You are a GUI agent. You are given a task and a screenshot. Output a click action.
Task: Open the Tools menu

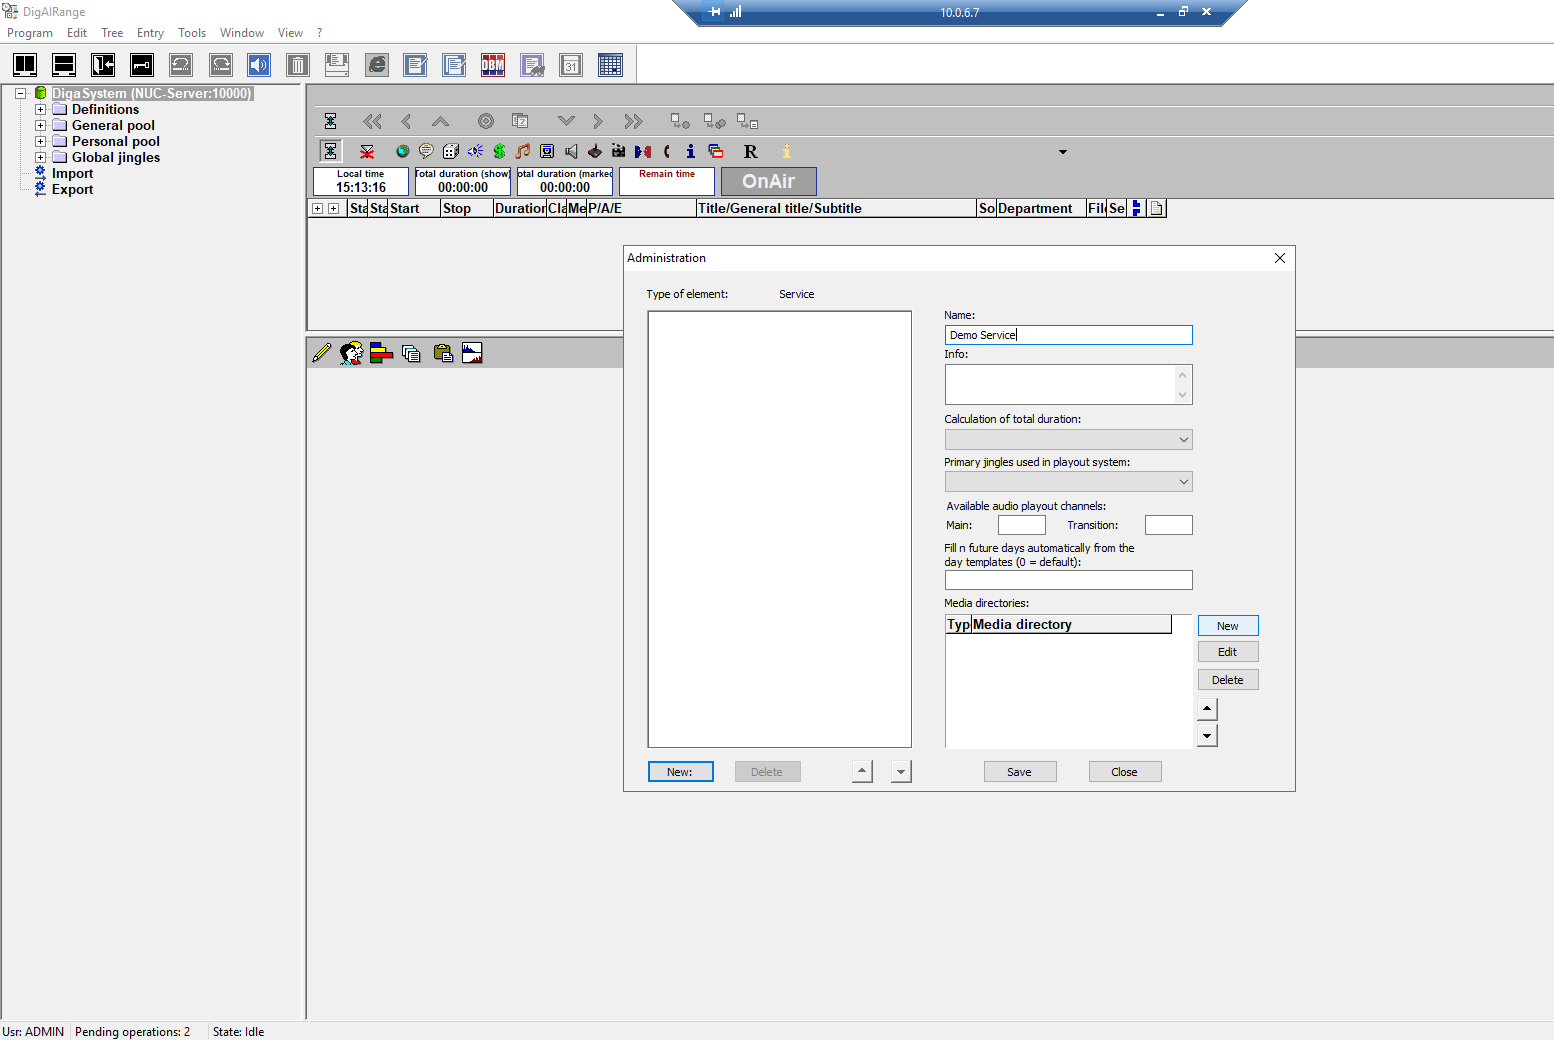point(191,33)
